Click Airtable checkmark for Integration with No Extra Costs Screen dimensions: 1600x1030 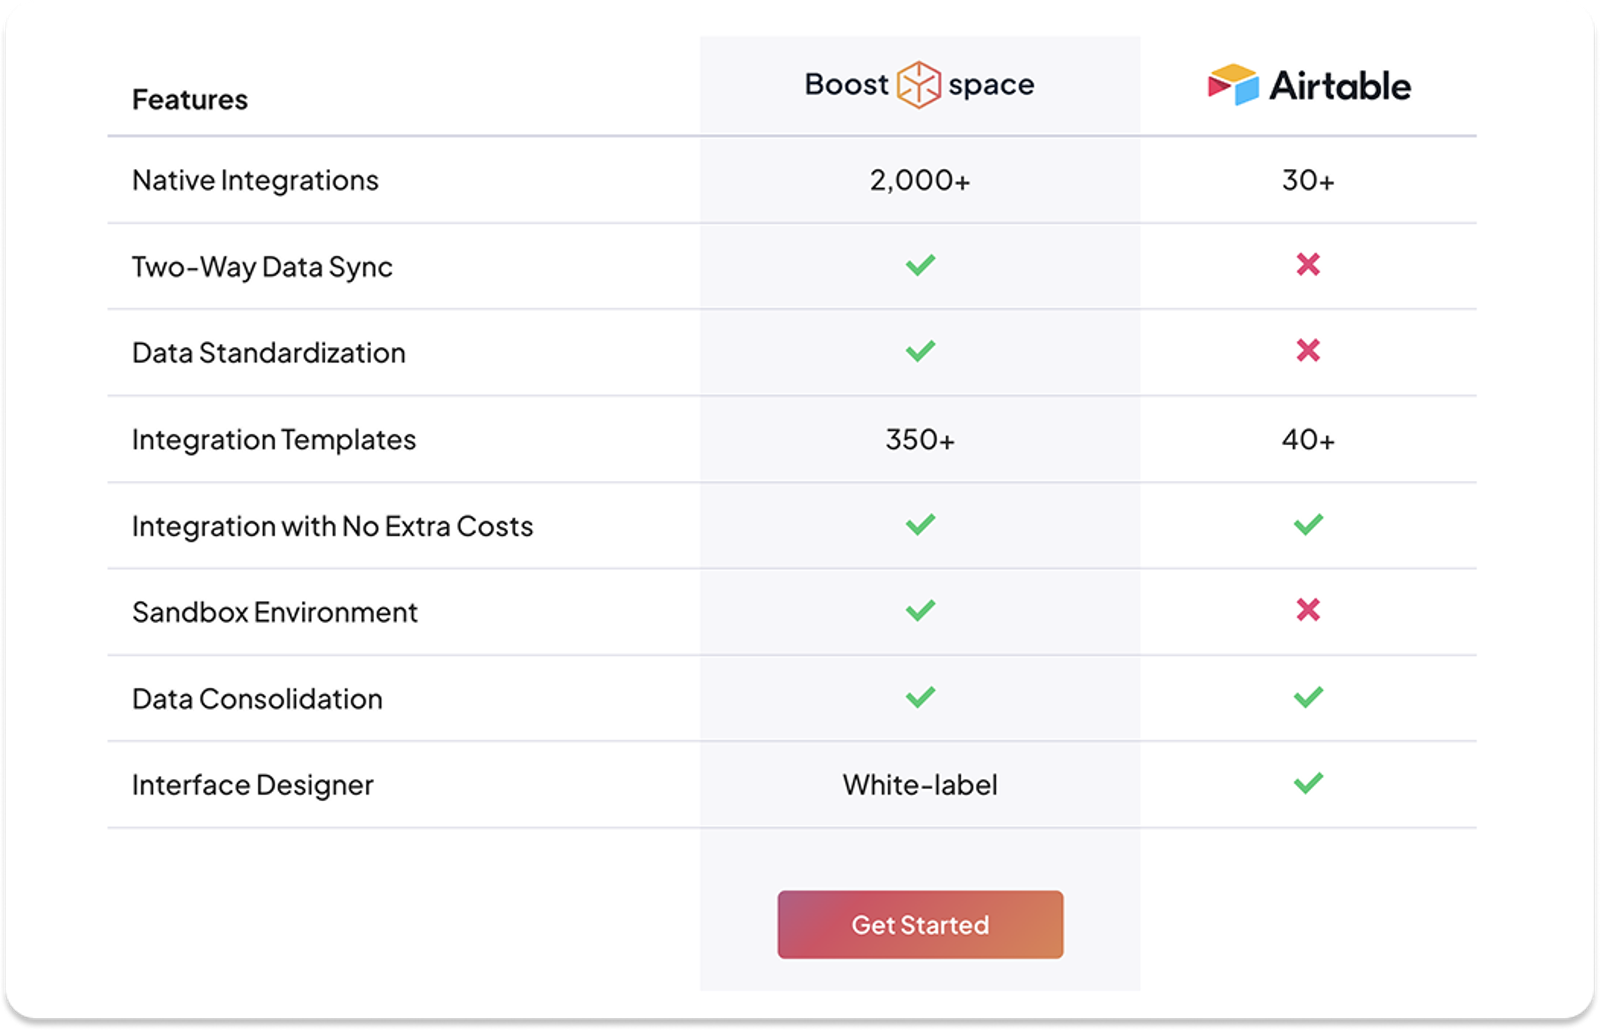pyautogui.click(x=1308, y=524)
